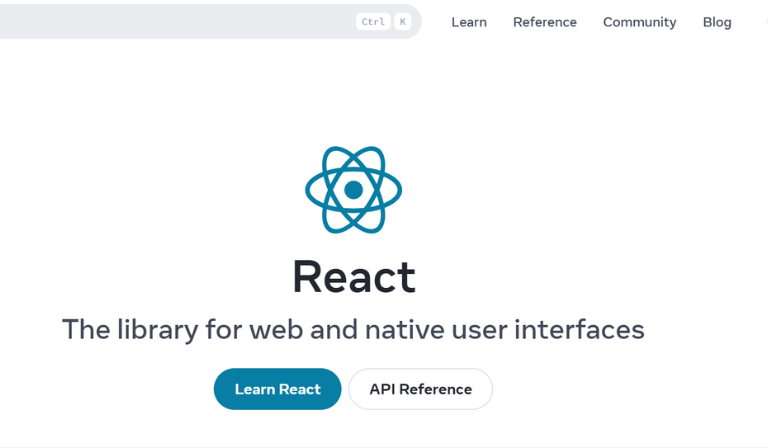Viewport: 768px width, 448px height.
Task: Open the Learn nav link
Action: coord(469,22)
